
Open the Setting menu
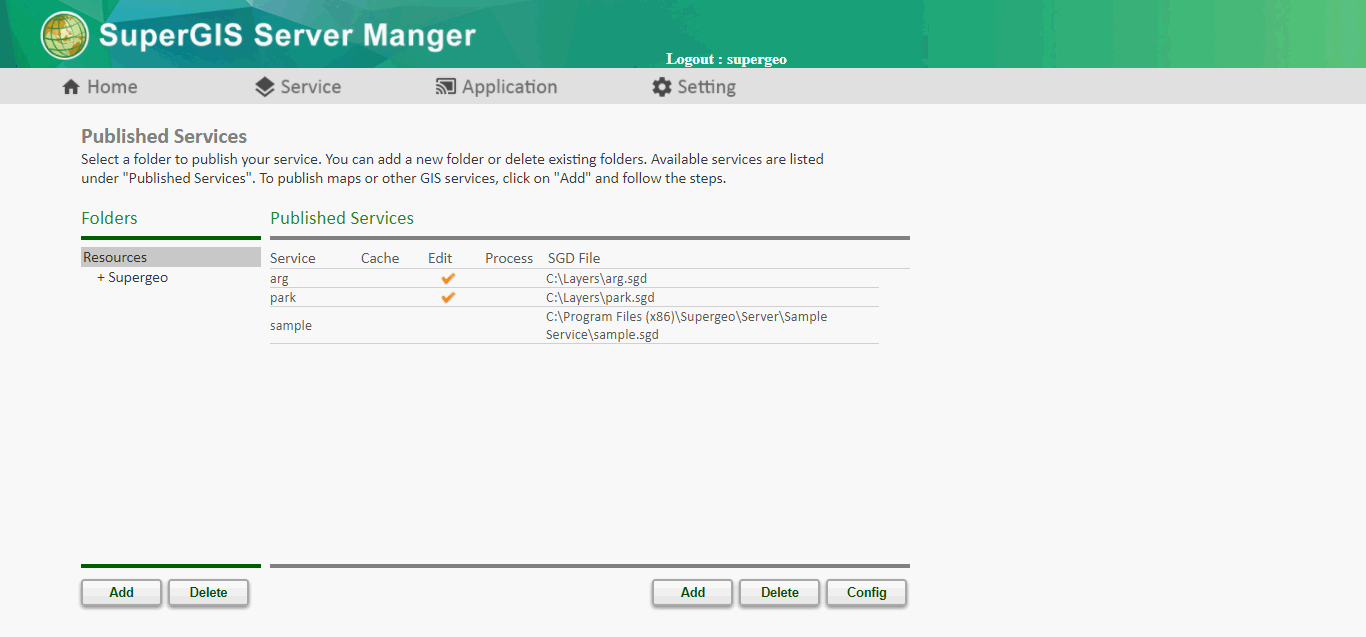coord(694,87)
